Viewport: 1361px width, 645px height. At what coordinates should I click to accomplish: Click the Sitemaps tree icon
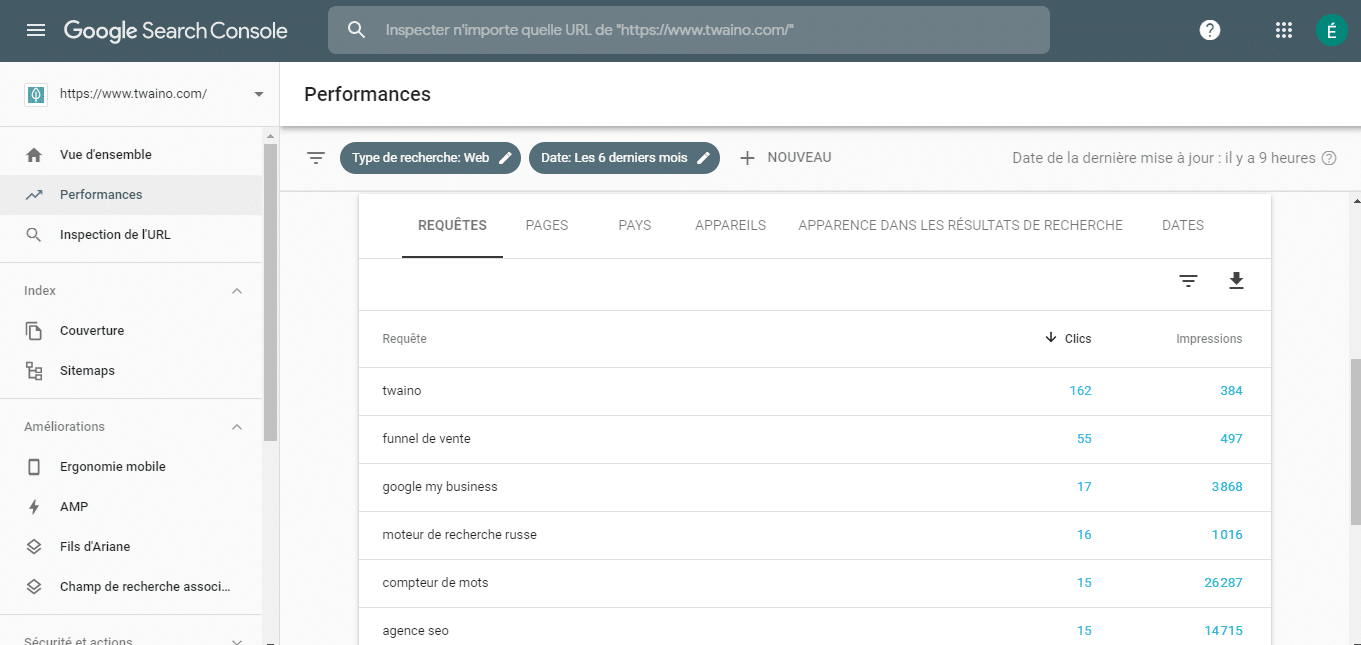coord(34,371)
